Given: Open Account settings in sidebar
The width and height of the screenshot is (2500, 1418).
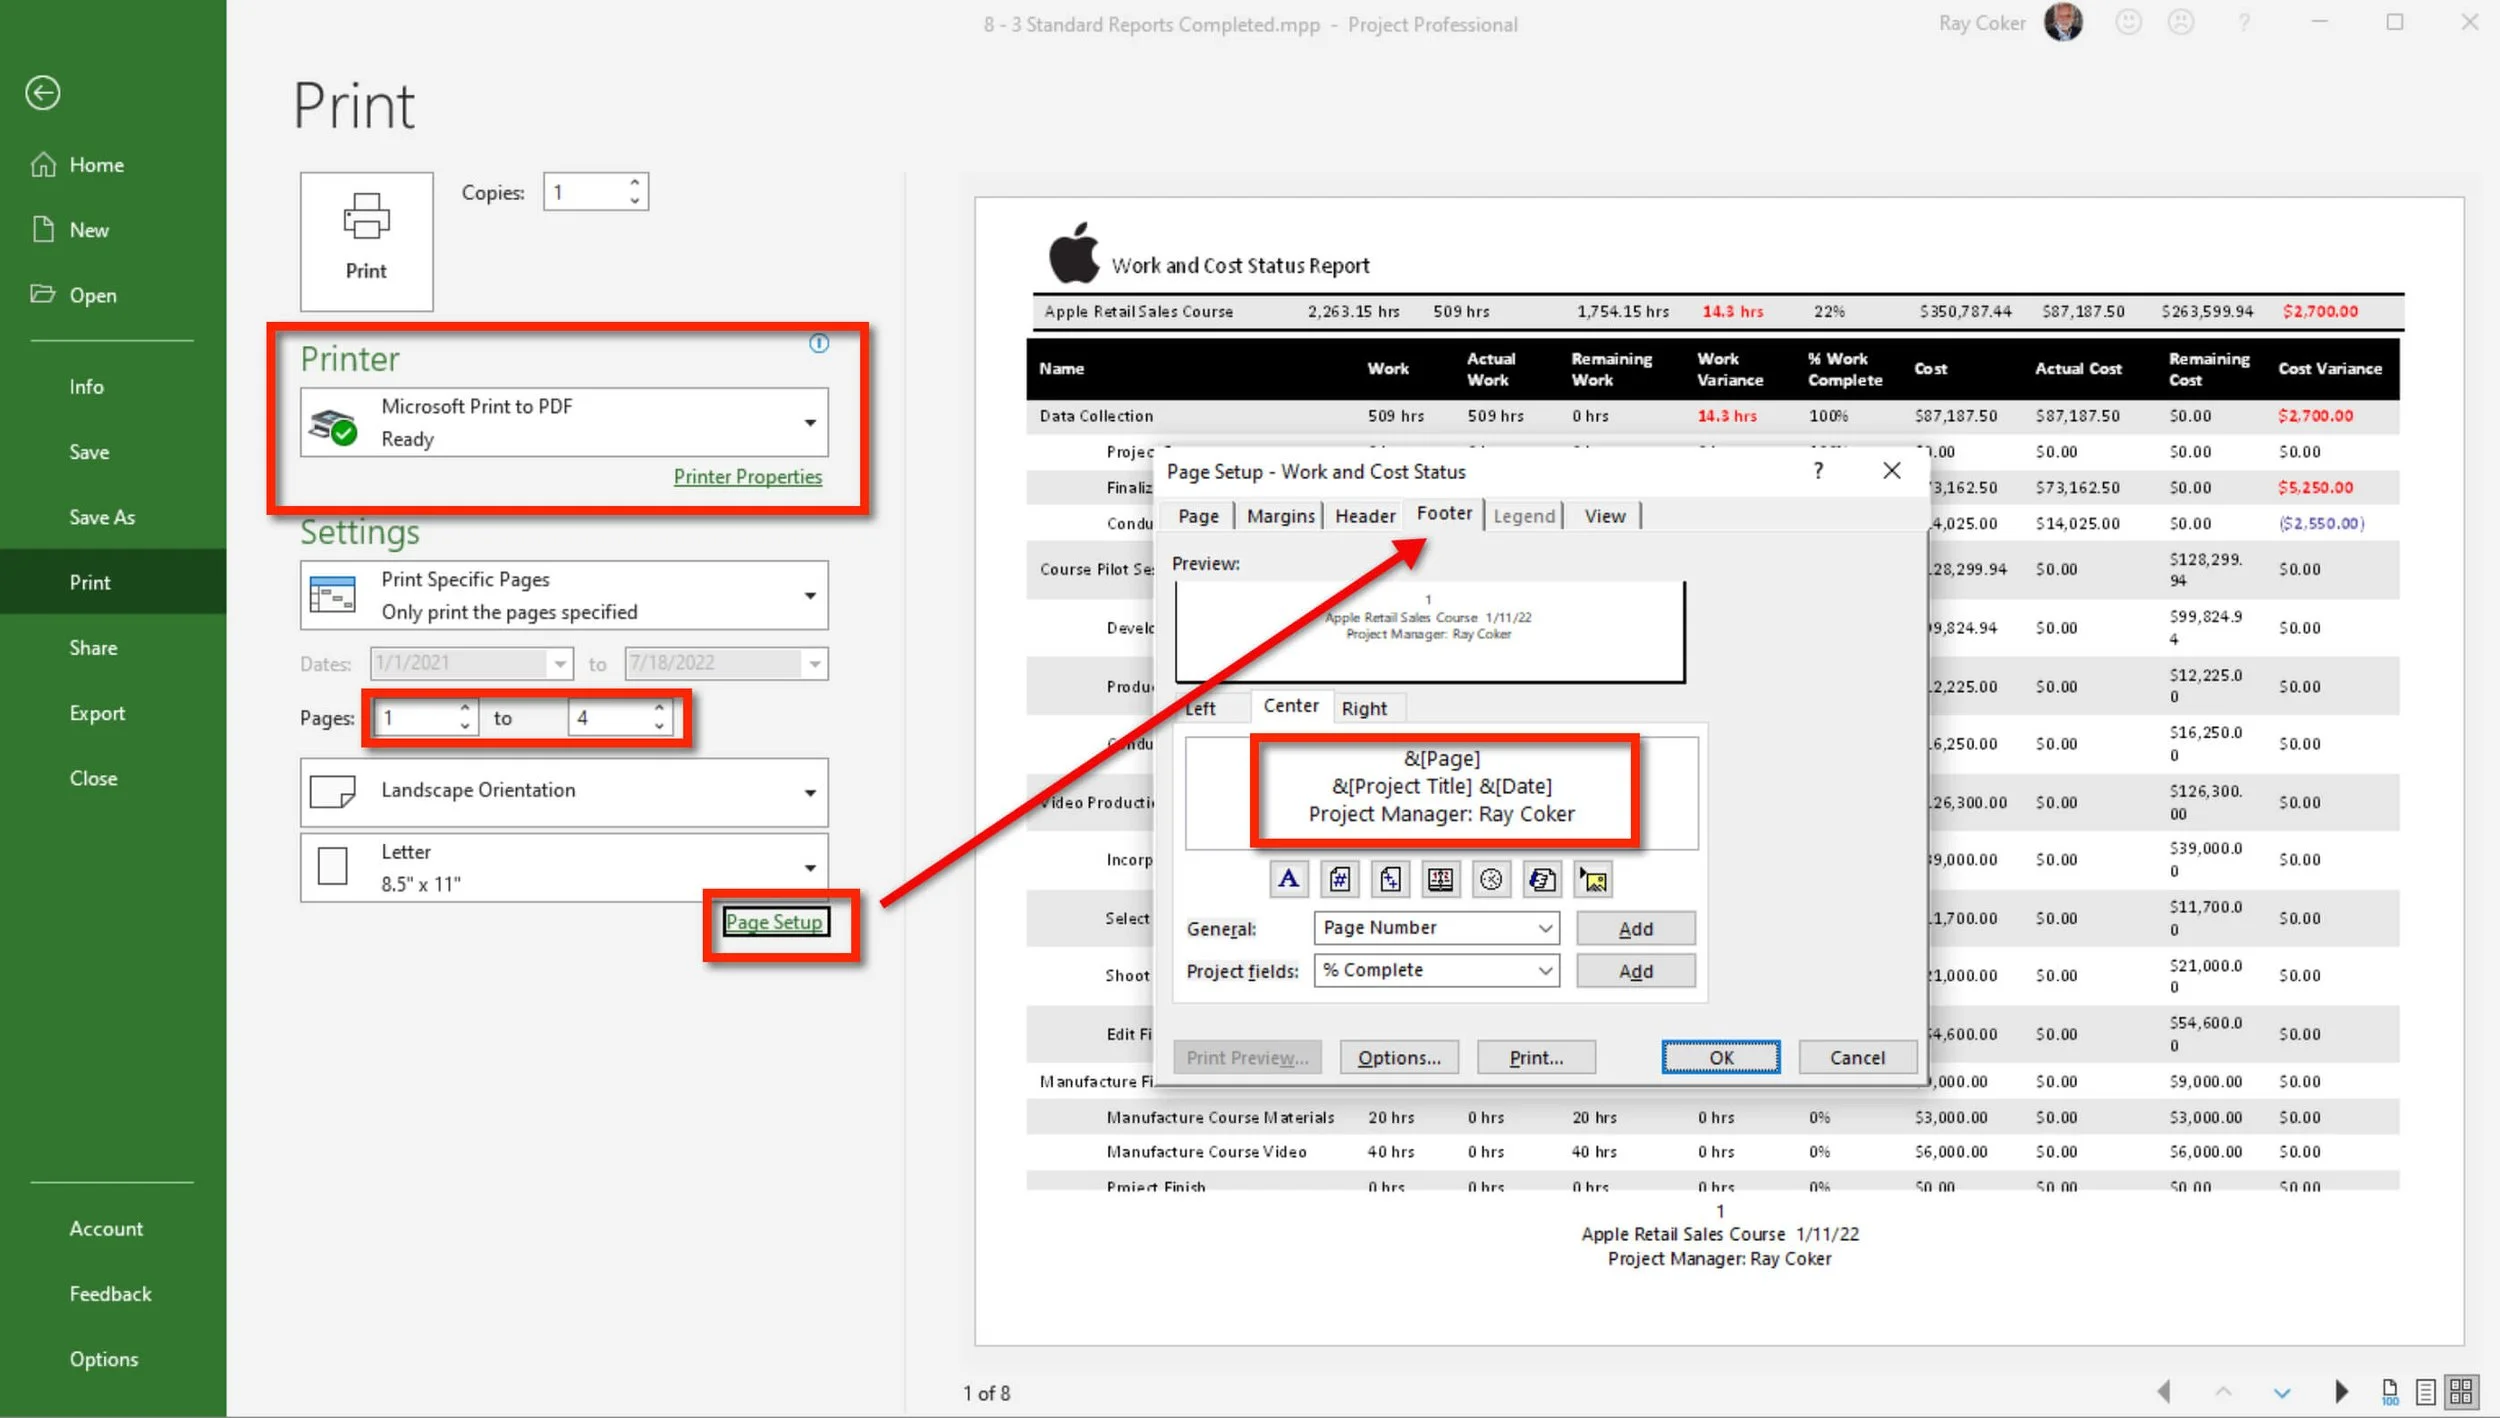Looking at the screenshot, I should (x=106, y=1229).
